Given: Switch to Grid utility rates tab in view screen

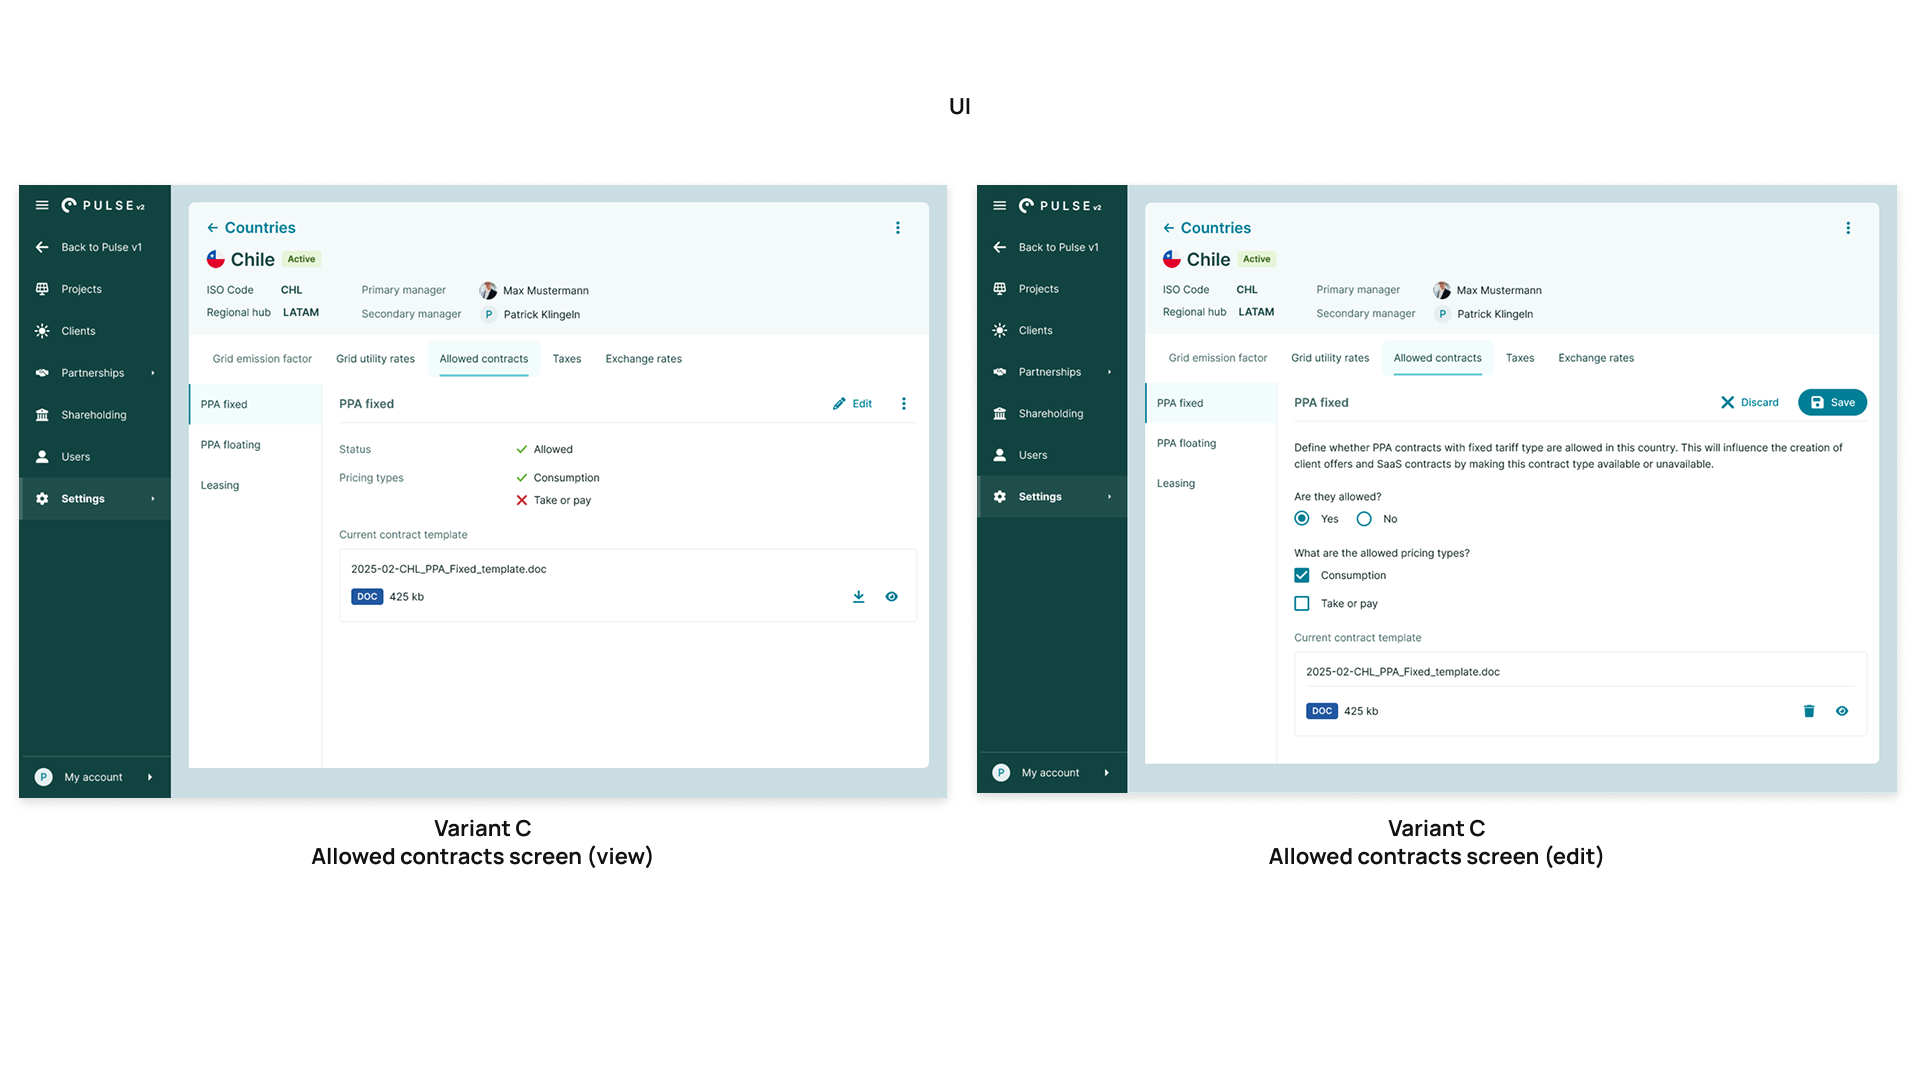Looking at the screenshot, I should pyautogui.click(x=375, y=359).
